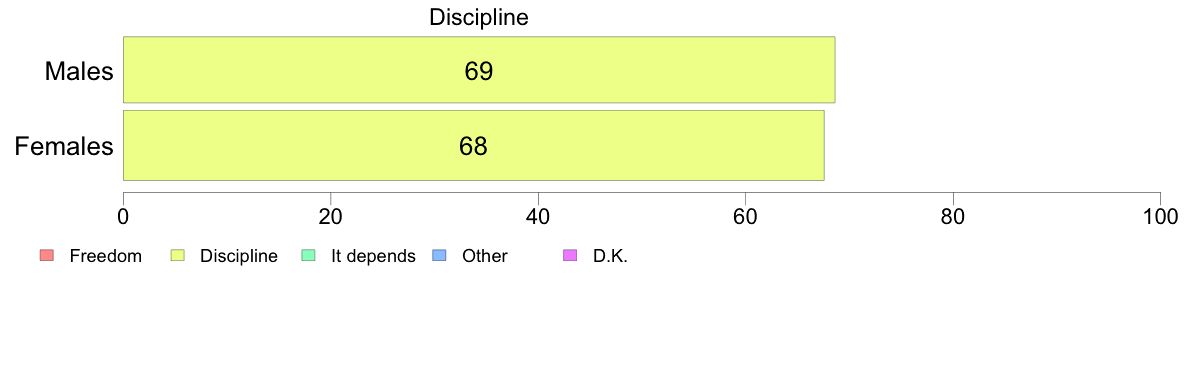This screenshot has width=1188, height=368.
Task: Click the D.K. legend text
Action: [611, 256]
